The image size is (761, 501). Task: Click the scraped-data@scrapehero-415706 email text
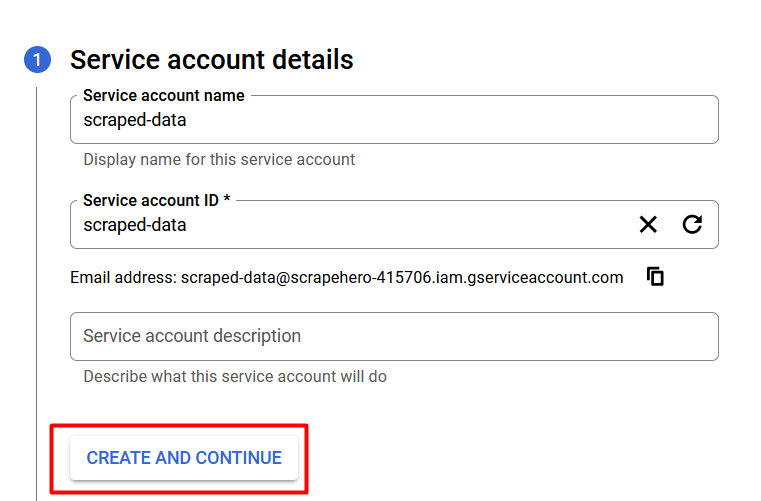point(402,278)
